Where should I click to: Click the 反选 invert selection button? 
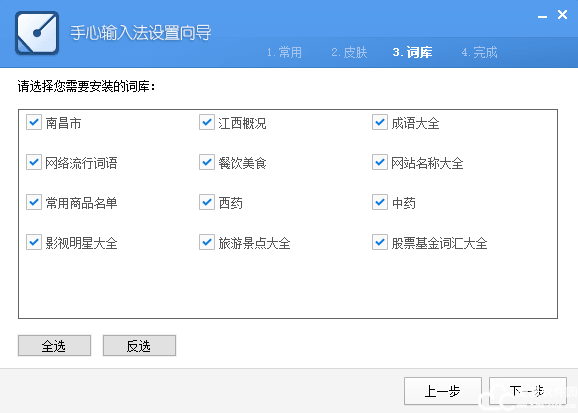tap(139, 346)
